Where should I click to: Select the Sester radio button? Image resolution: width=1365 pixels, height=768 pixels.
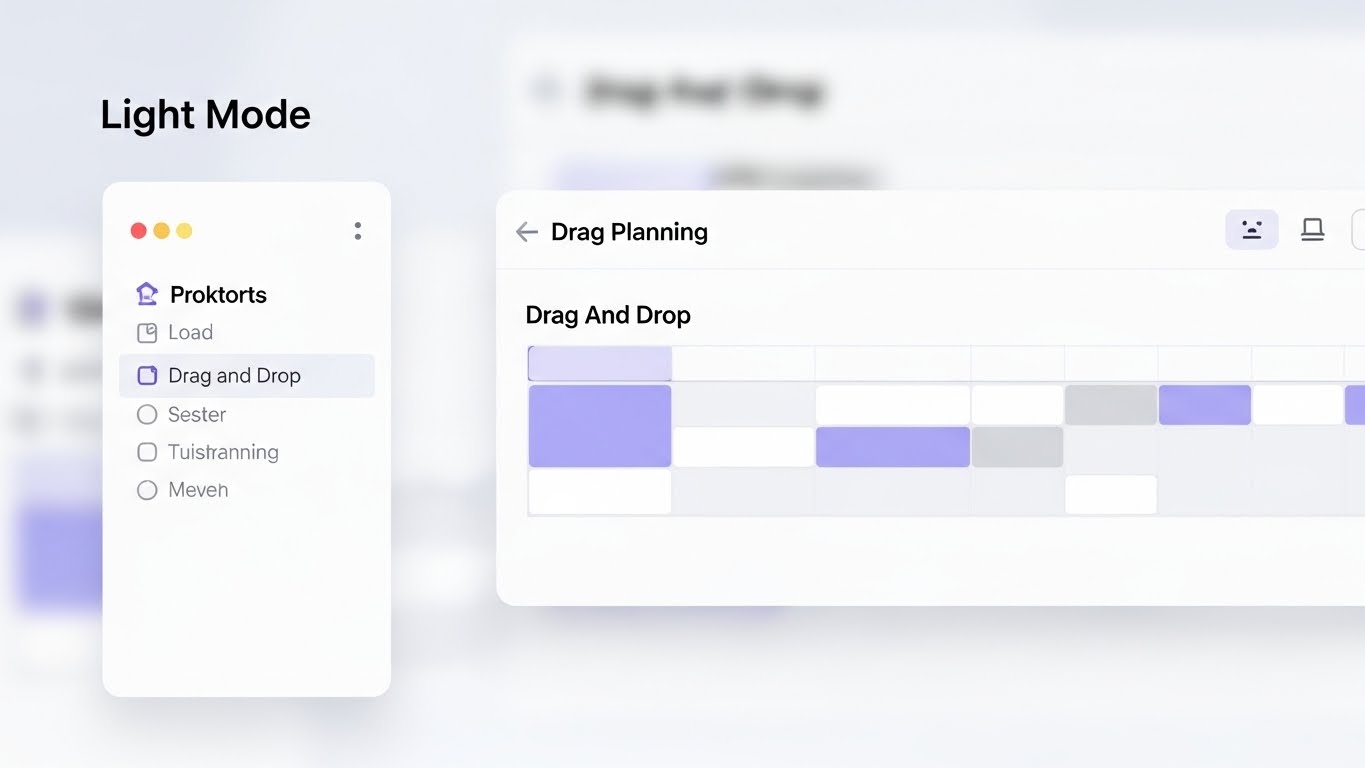(147, 414)
